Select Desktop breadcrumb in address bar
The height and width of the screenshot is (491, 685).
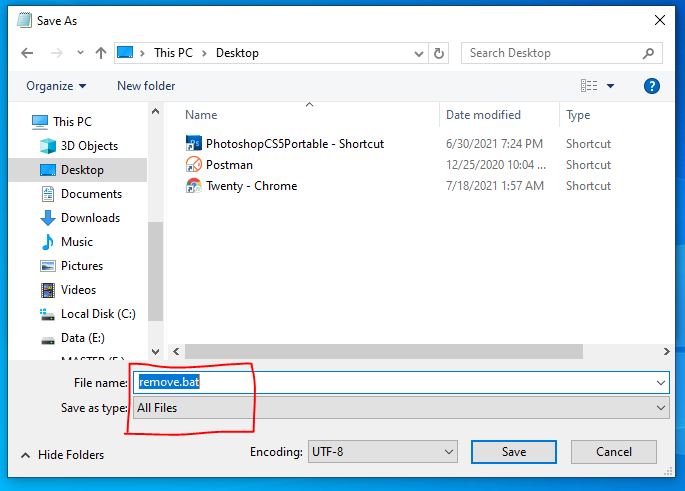tap(237, 53)
